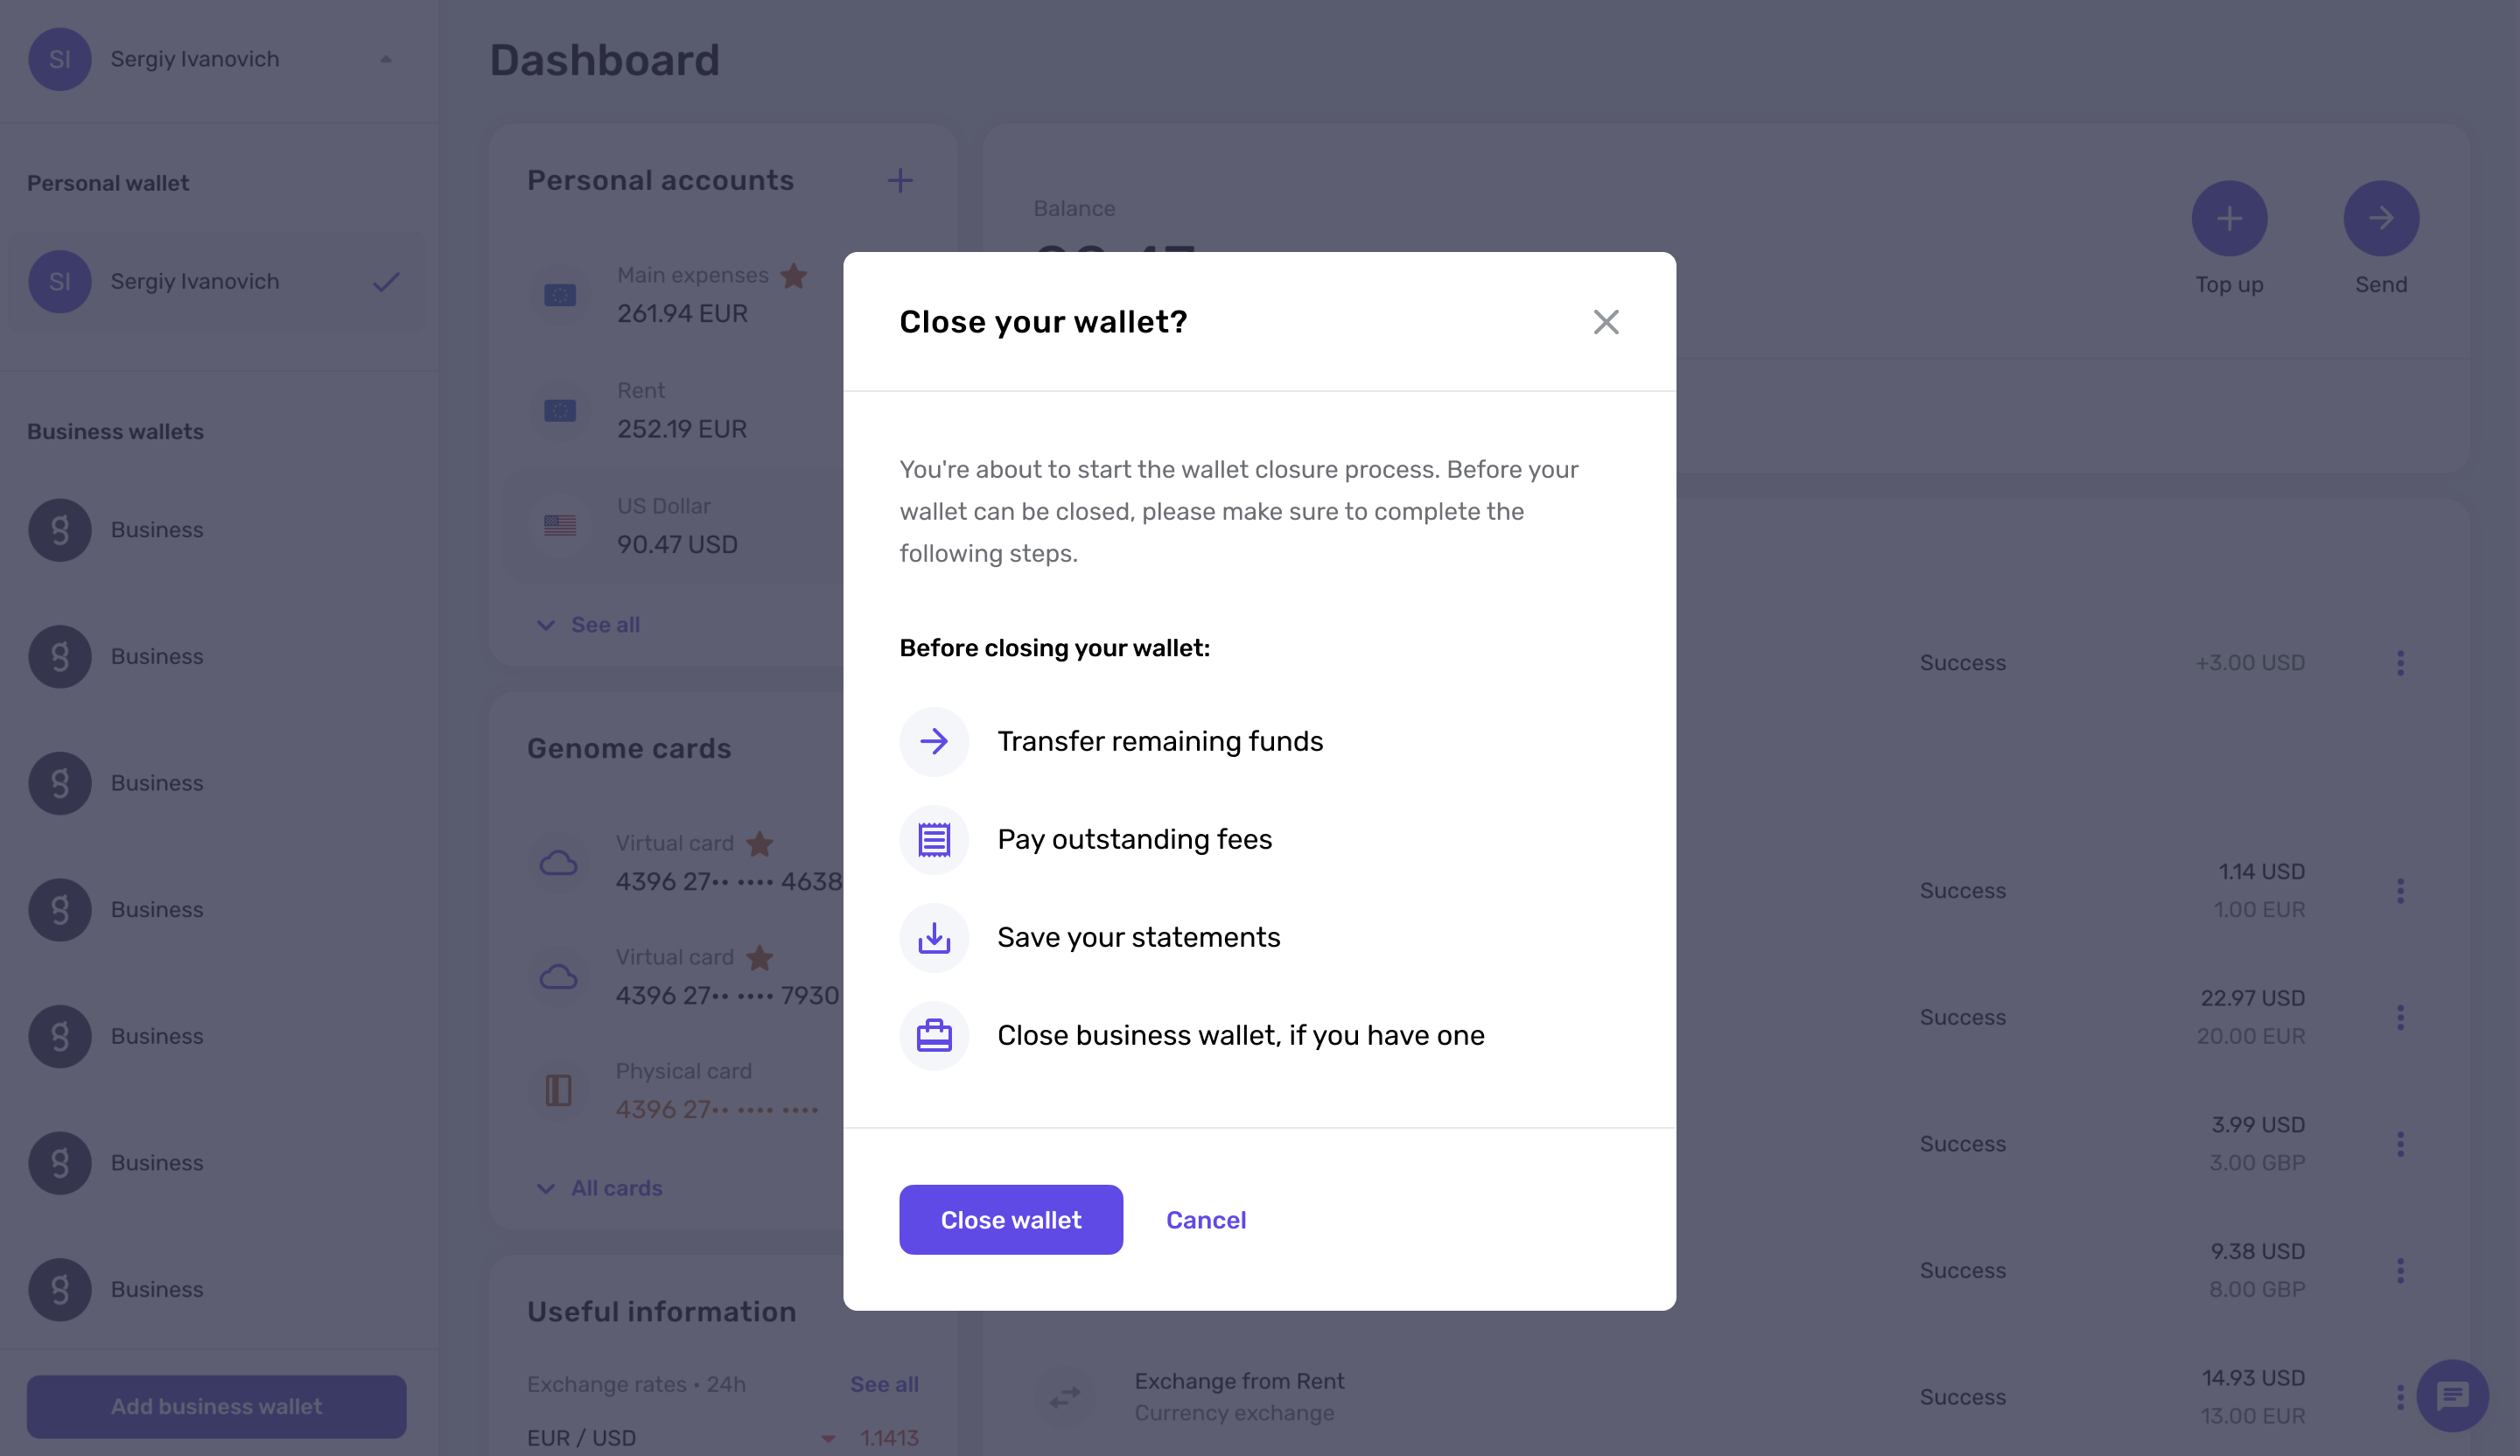Click the Physical card icon

(558, 1090)
